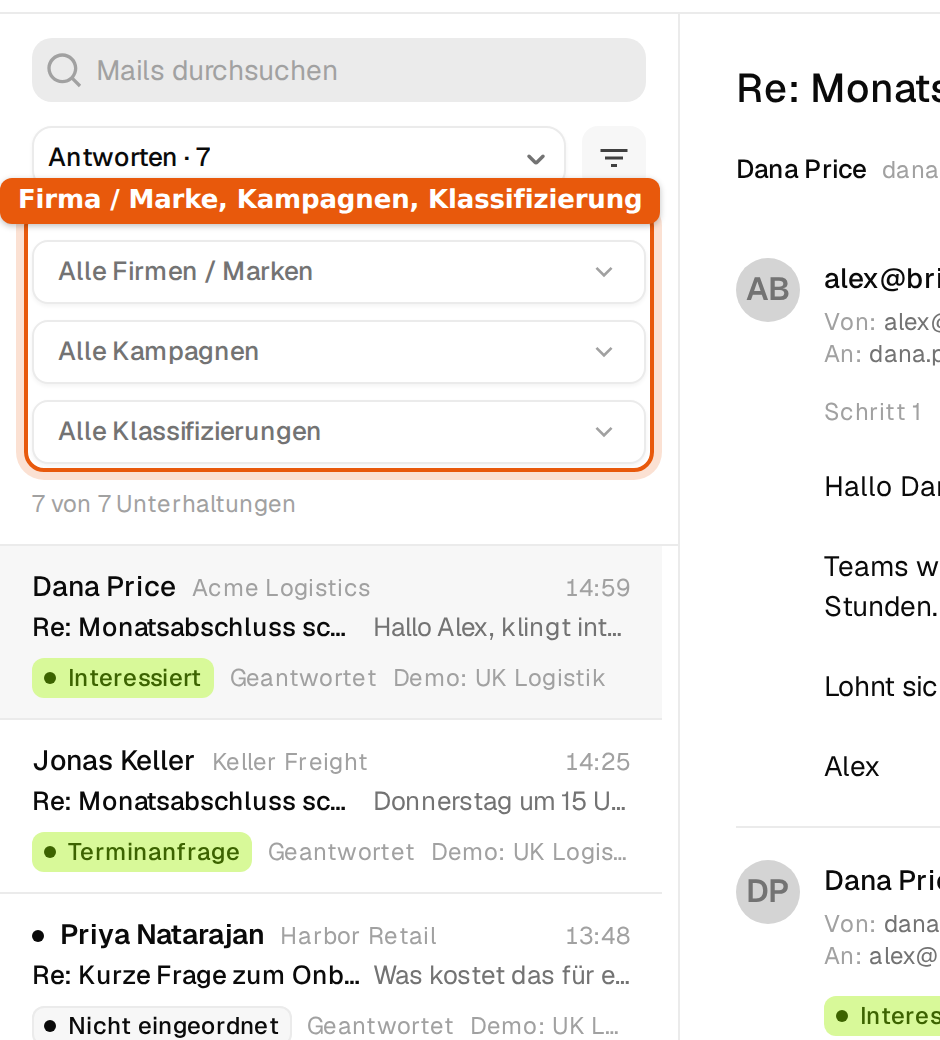This screenshot has height=1040, width=940.
Task: Click subject Re: Kurze Frage zum Onb…
Action: pyautogui.click(x=196, y=976)
